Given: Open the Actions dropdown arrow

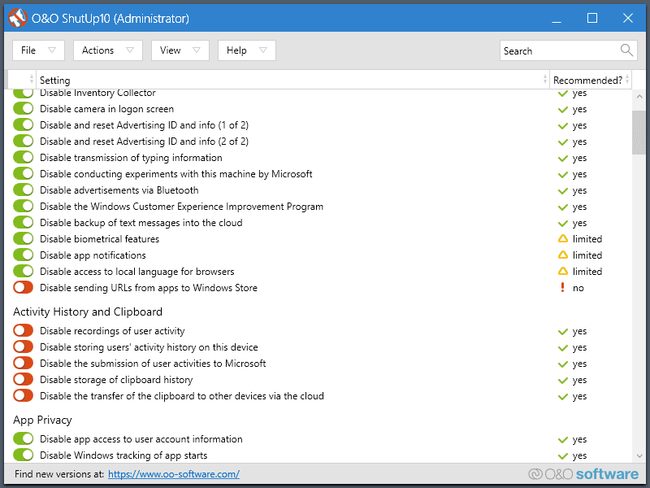Looking at the screenshot, I should point(130,50).
